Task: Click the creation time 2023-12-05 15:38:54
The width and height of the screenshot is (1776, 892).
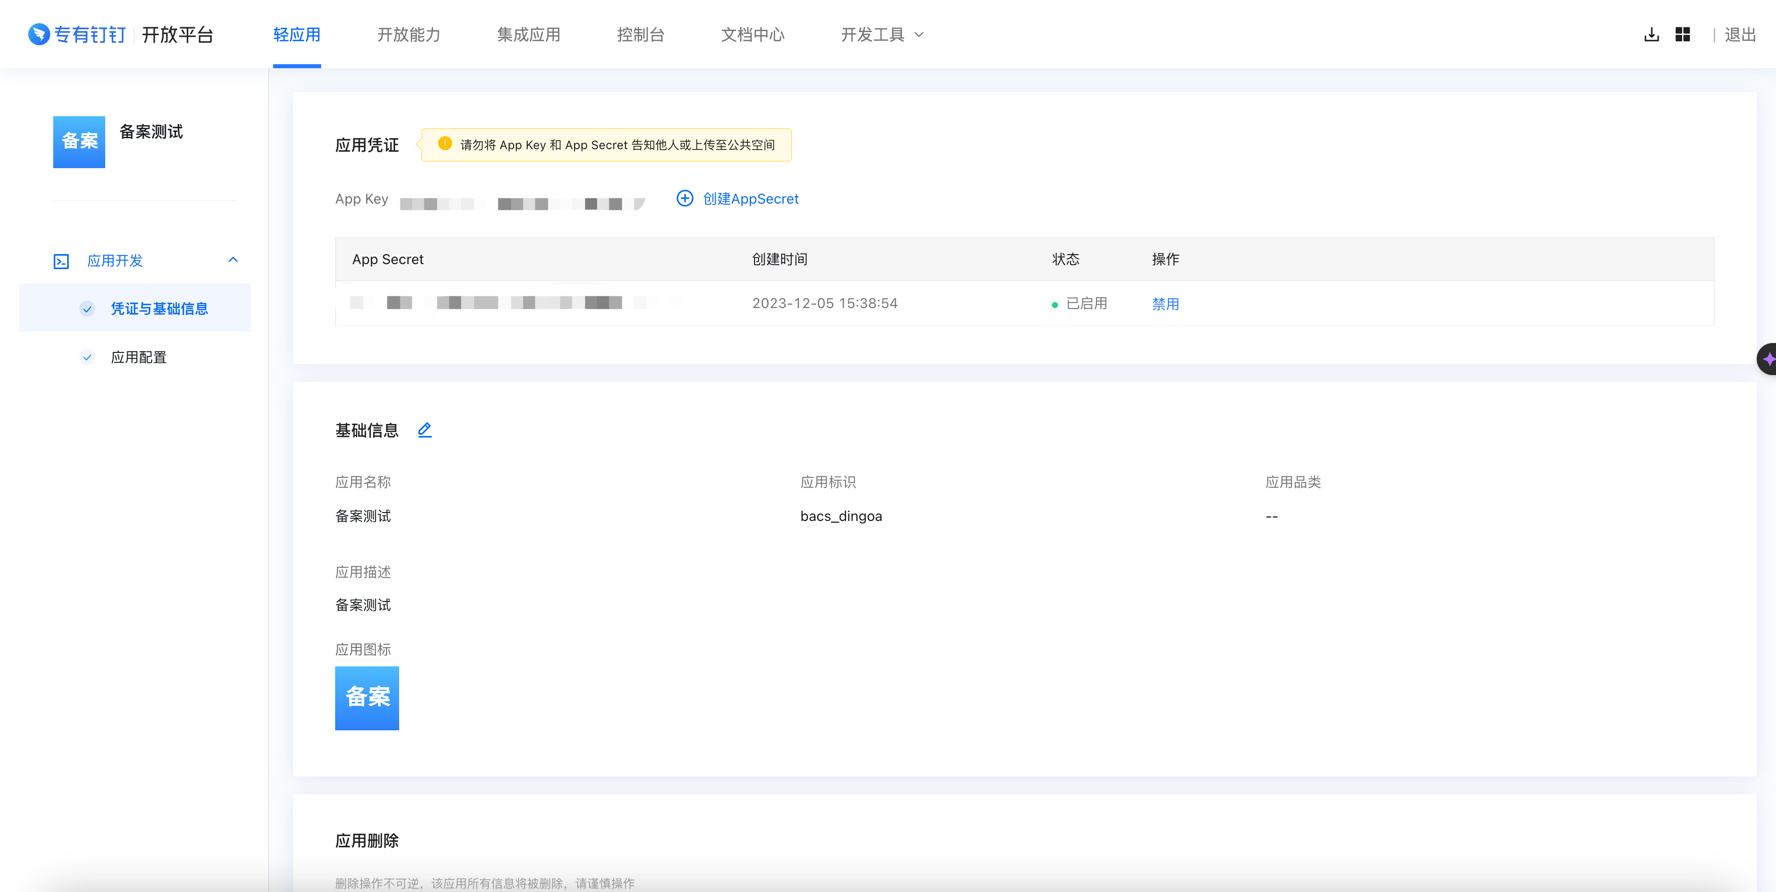Action: tap(825, 303)
